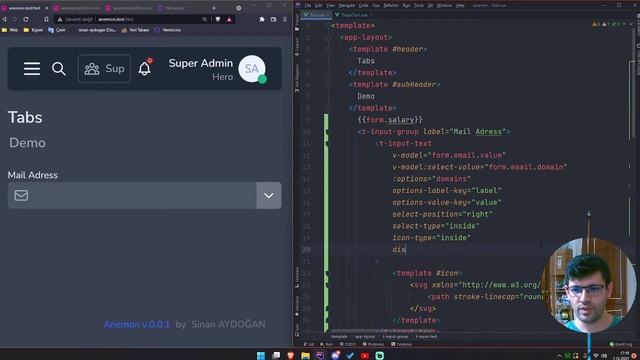Open the Windows Start menu
The width and height of the screenshot is (640, 360).
click(x=261, y=356)
